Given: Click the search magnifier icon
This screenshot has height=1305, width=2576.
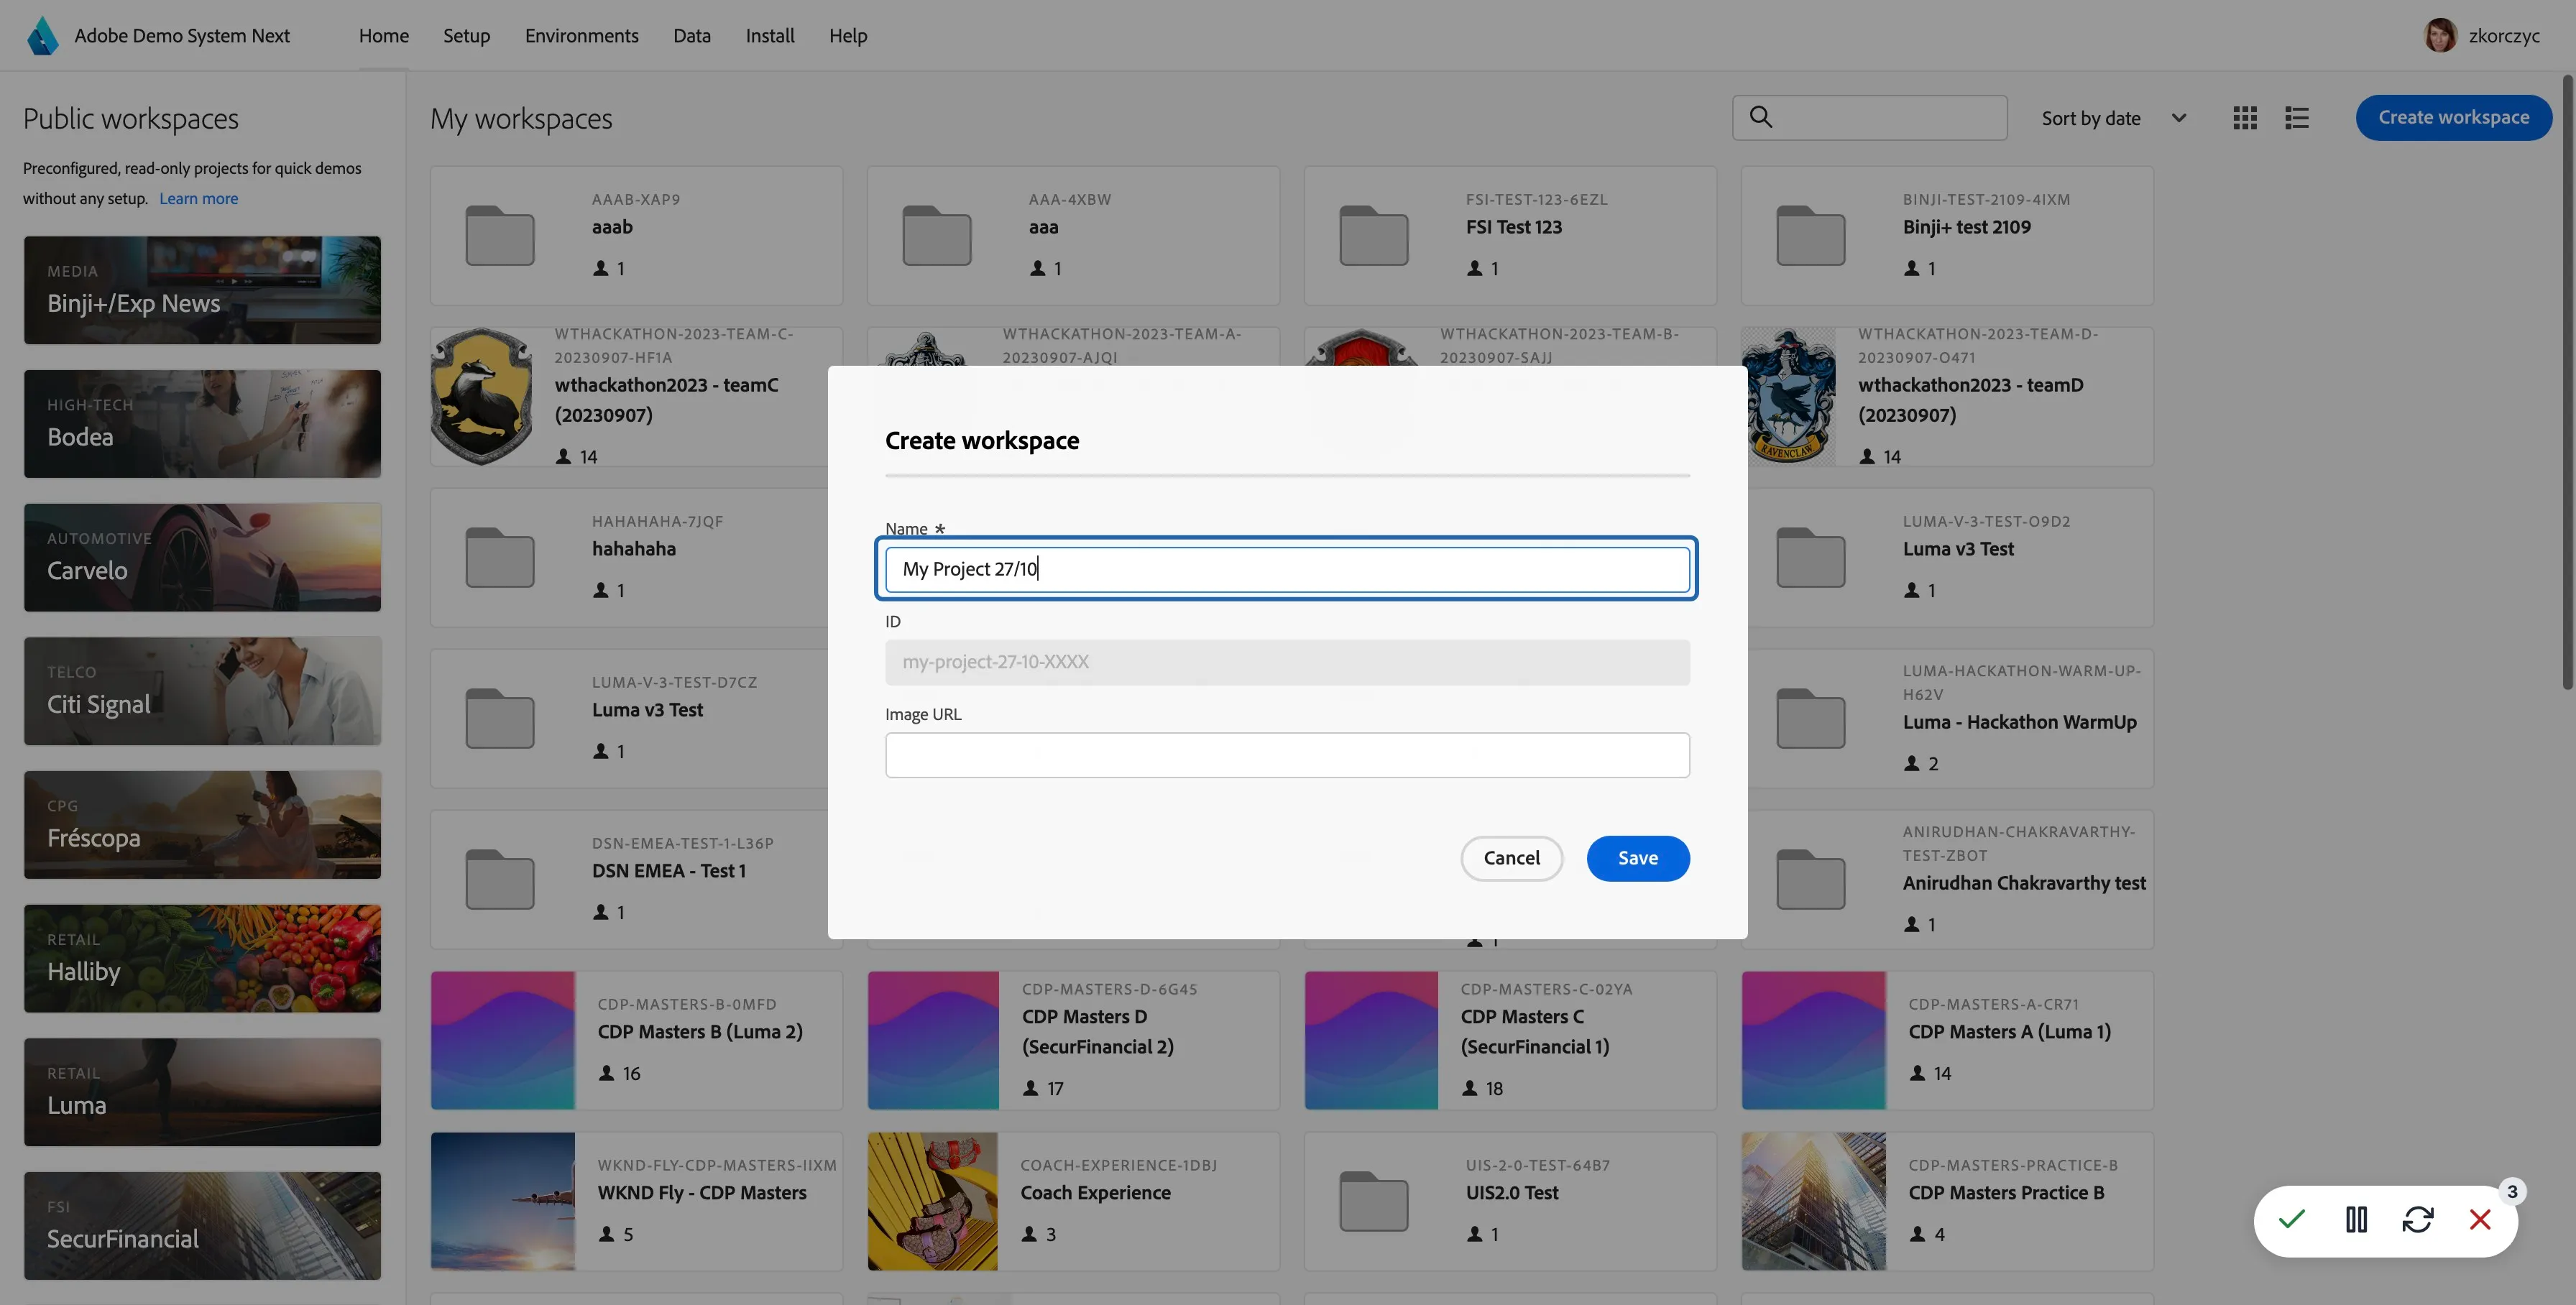Looking at the screenshot, I should (1761, 117).
